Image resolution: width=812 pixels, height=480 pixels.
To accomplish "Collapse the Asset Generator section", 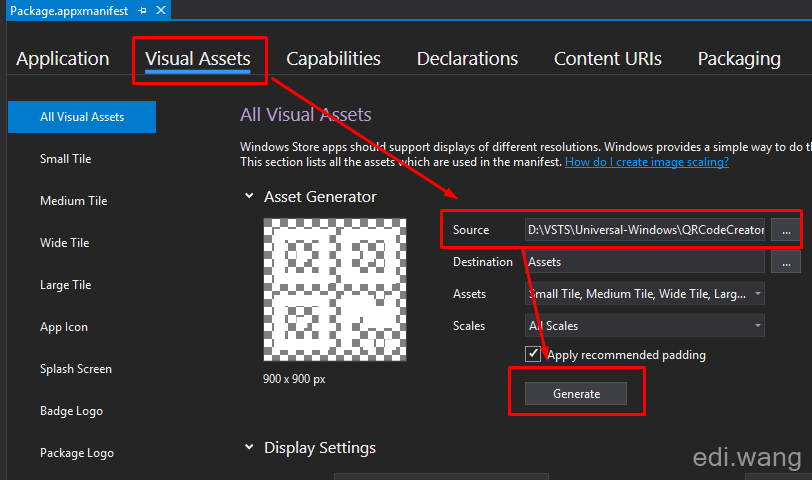I will pos(249,196).
